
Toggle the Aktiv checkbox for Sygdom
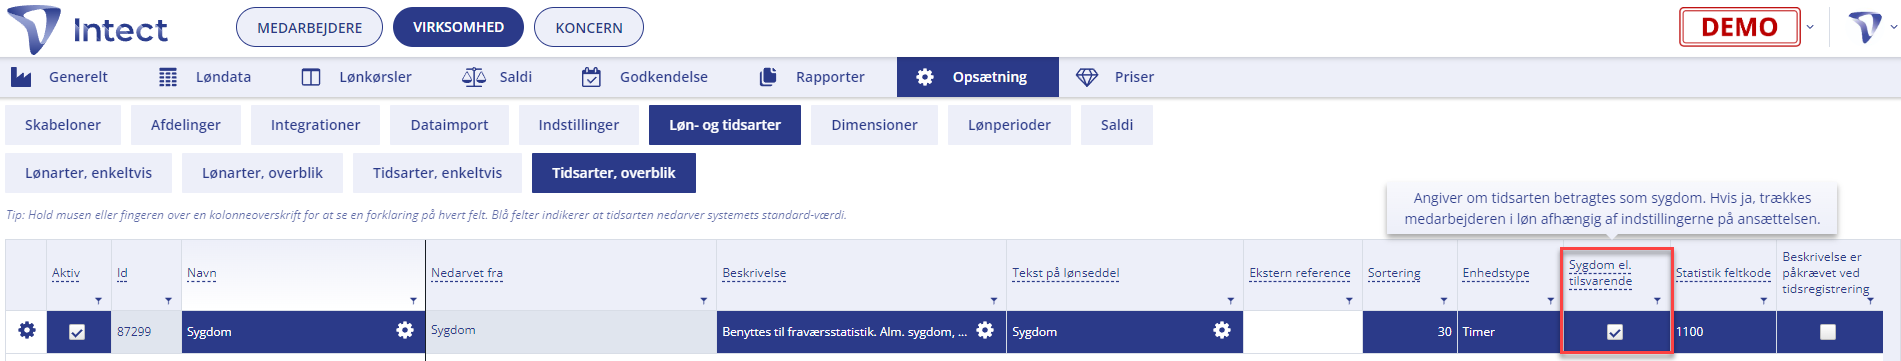click(77, 332)
